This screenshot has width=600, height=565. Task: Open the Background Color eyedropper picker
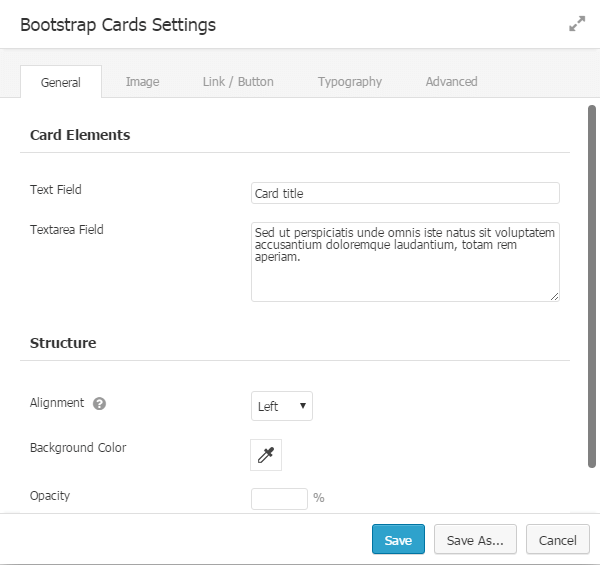(266, 455)
